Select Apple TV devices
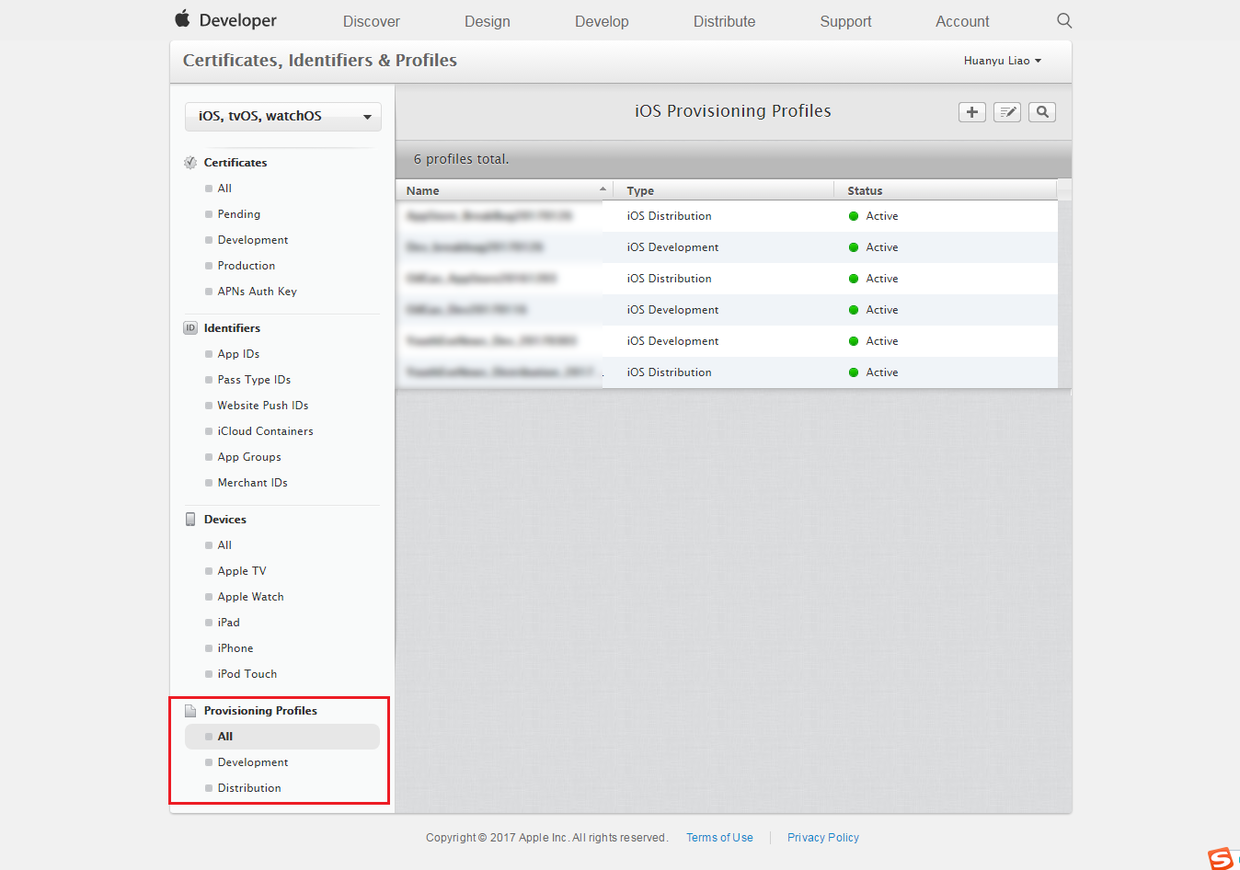The height and width of the screenshot is (870, 1240). [242, 571]
